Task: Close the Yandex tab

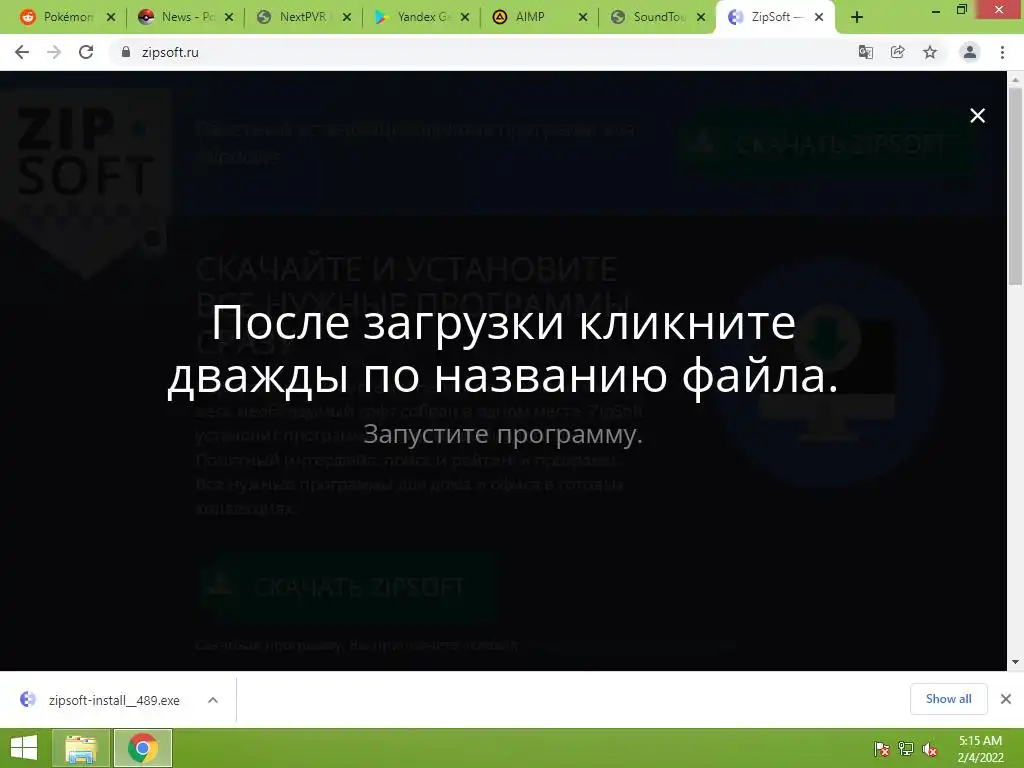Action: [464, 17]
